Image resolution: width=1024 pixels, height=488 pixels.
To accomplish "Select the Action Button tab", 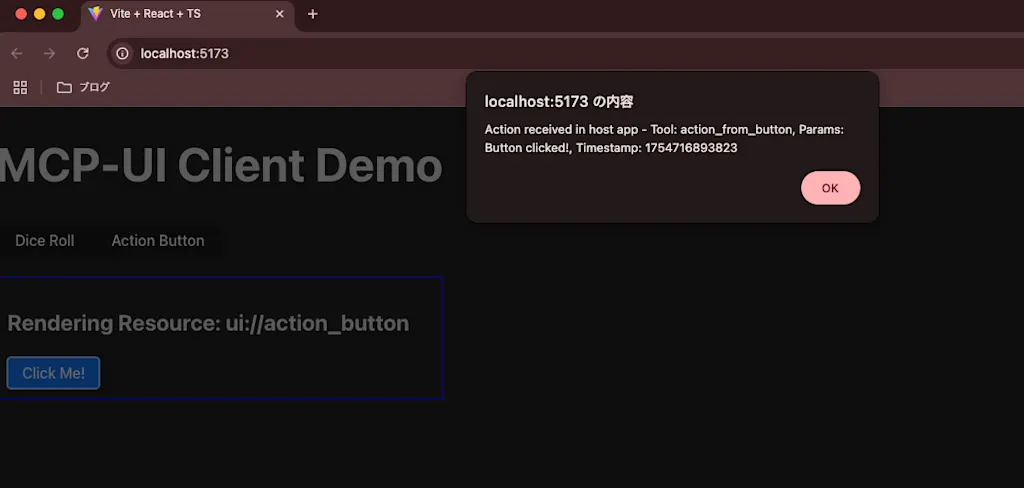I will pos(157,240).
